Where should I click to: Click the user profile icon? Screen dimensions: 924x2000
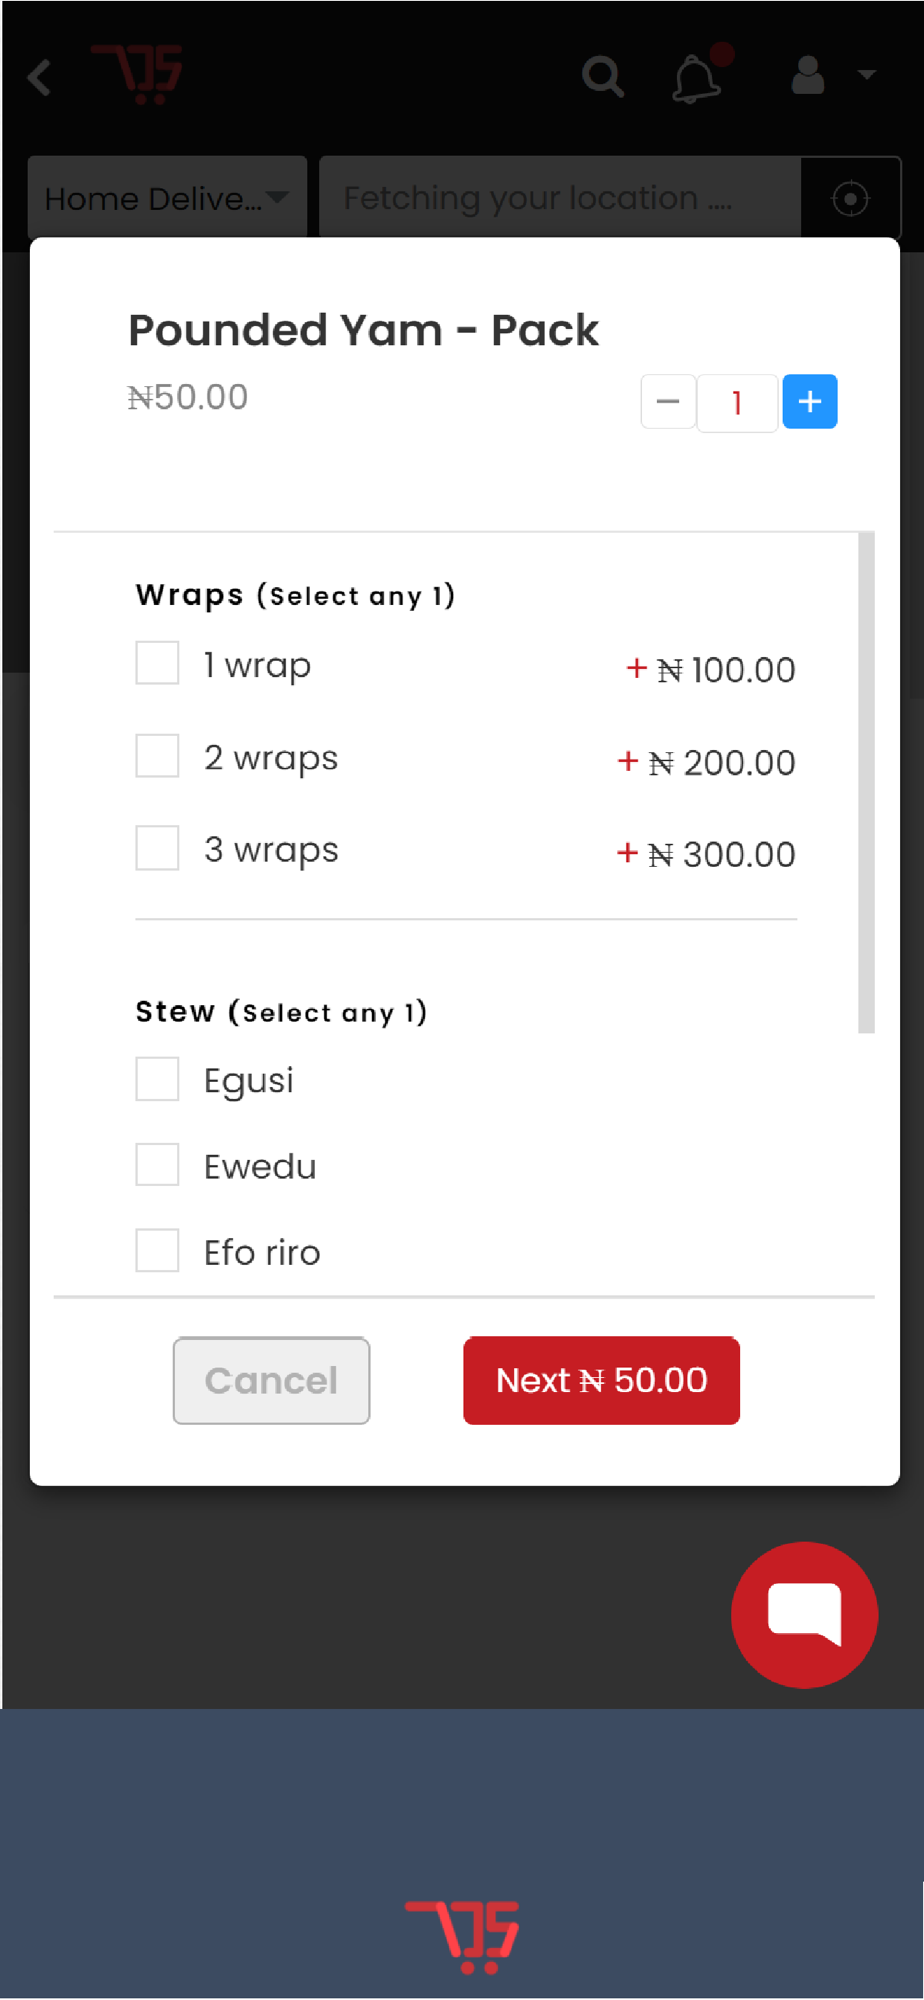pyautogui.click(x=808, y=75)
